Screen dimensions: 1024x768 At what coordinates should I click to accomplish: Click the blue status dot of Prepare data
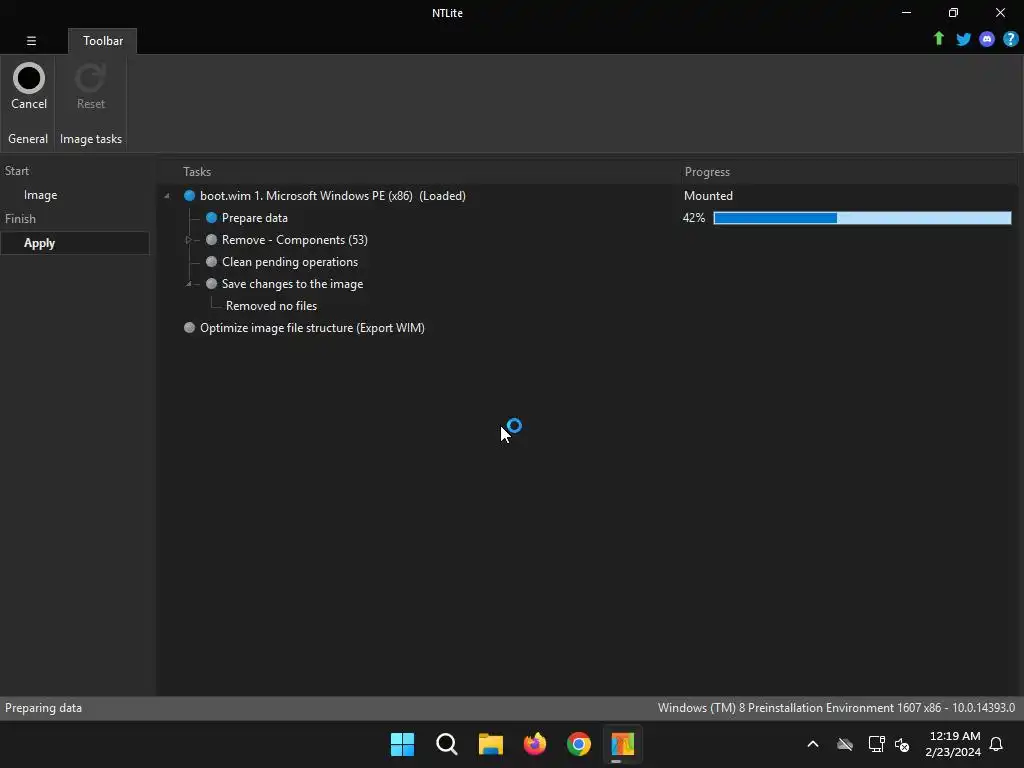pos(211,217)
